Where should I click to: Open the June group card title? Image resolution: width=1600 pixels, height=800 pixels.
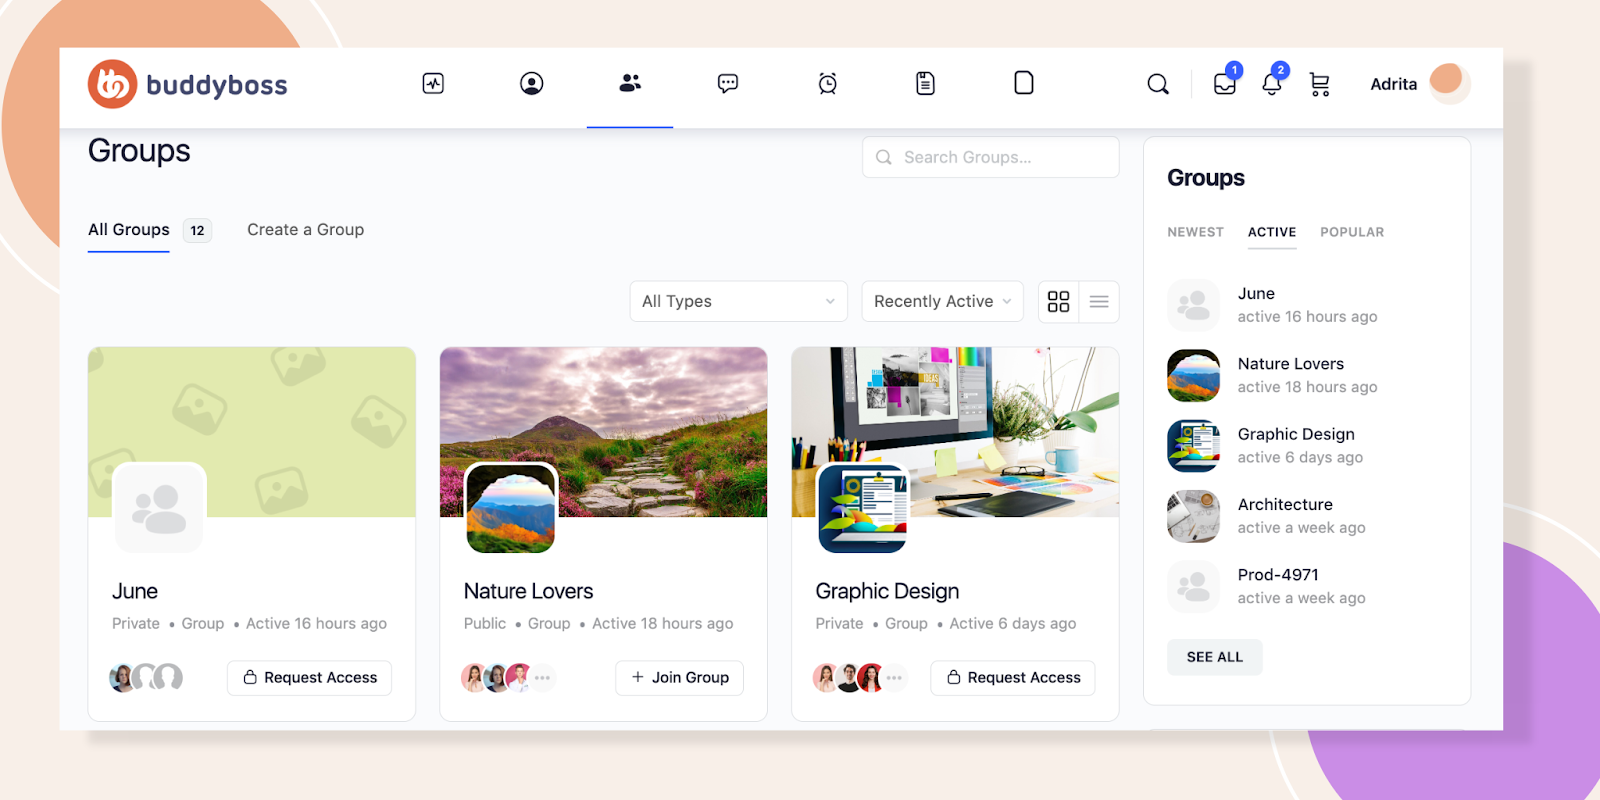coord(135,592)
